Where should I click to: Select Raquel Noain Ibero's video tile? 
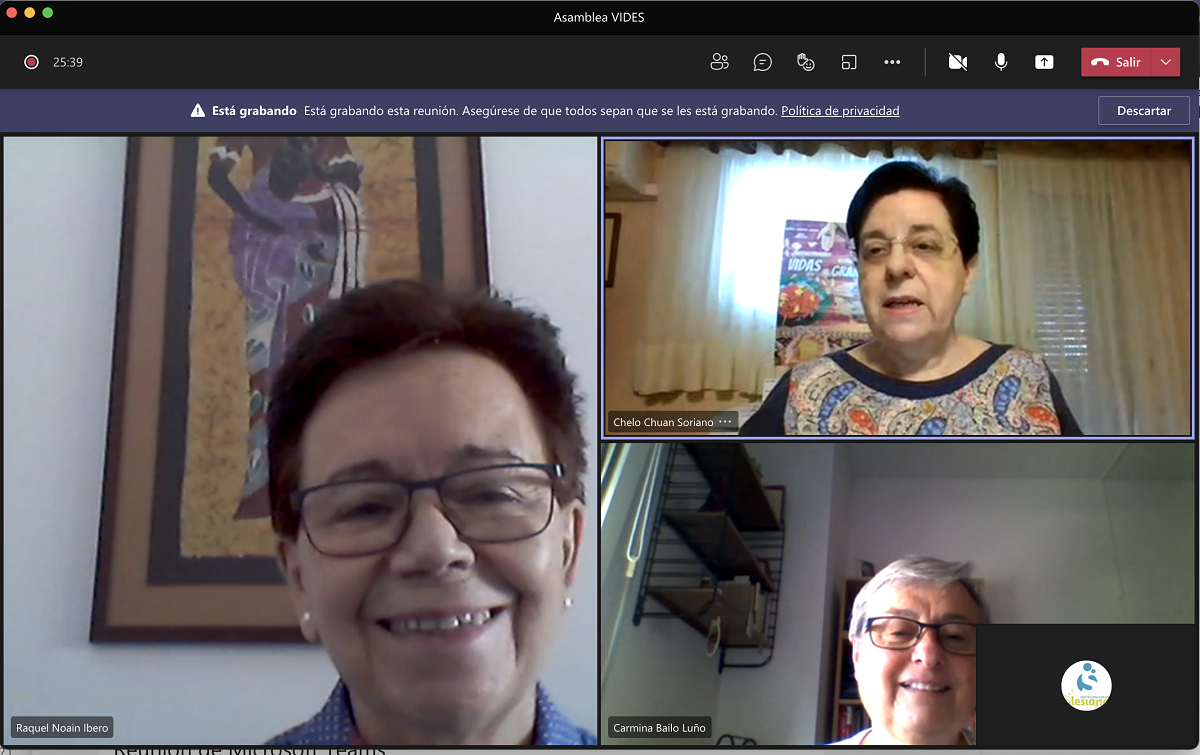pos(300,440)
